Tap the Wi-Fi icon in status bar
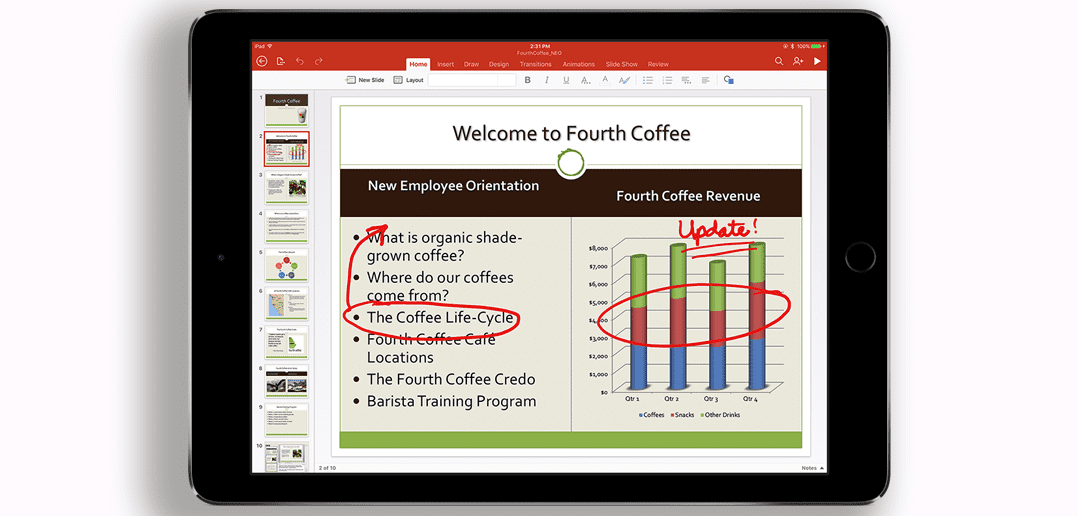Viewport: 1078px width, 516px height. point(270,46)
